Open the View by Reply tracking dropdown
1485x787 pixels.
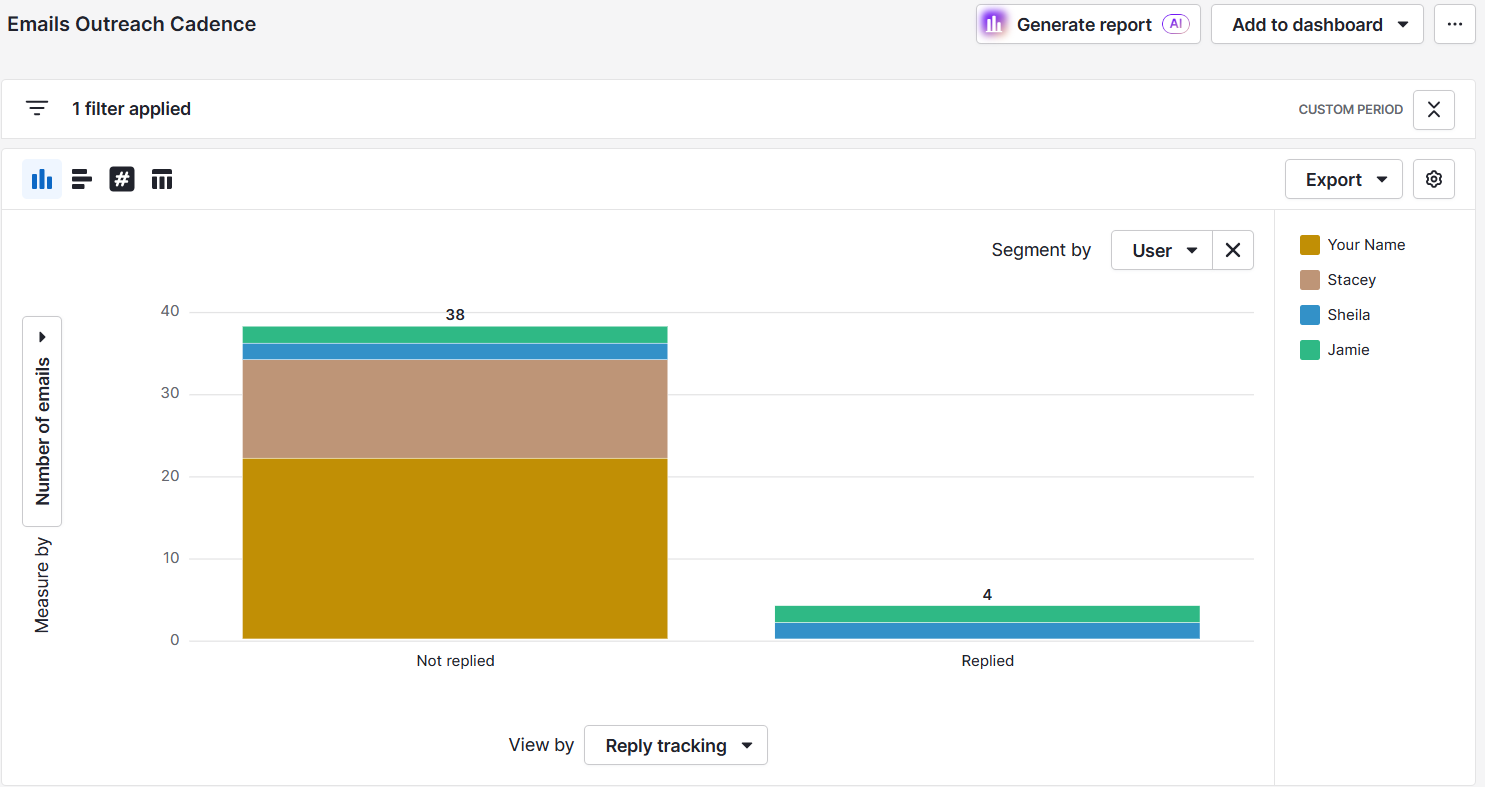coord(676,745)
